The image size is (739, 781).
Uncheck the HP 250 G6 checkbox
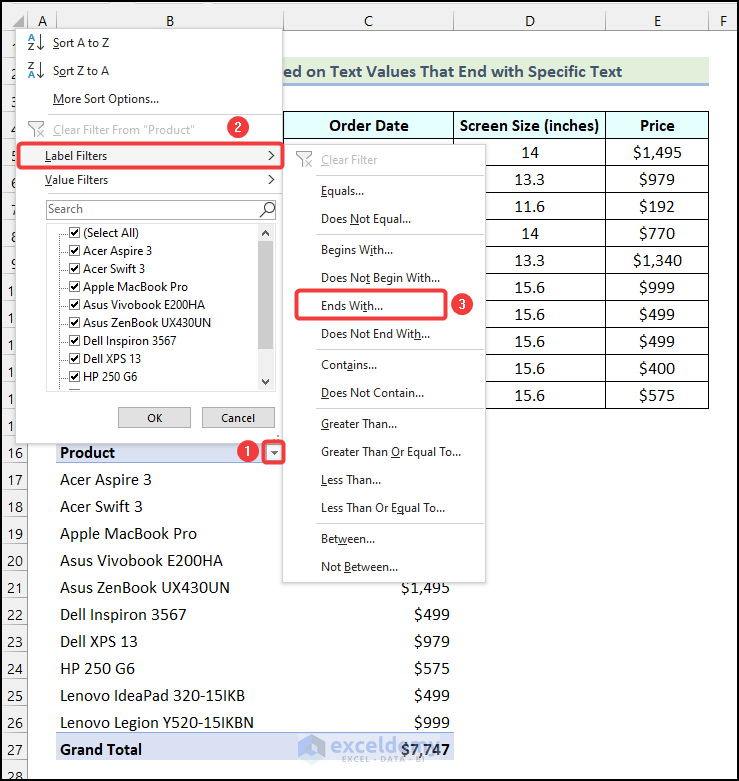pyautogui.click(x=75, y=377)
